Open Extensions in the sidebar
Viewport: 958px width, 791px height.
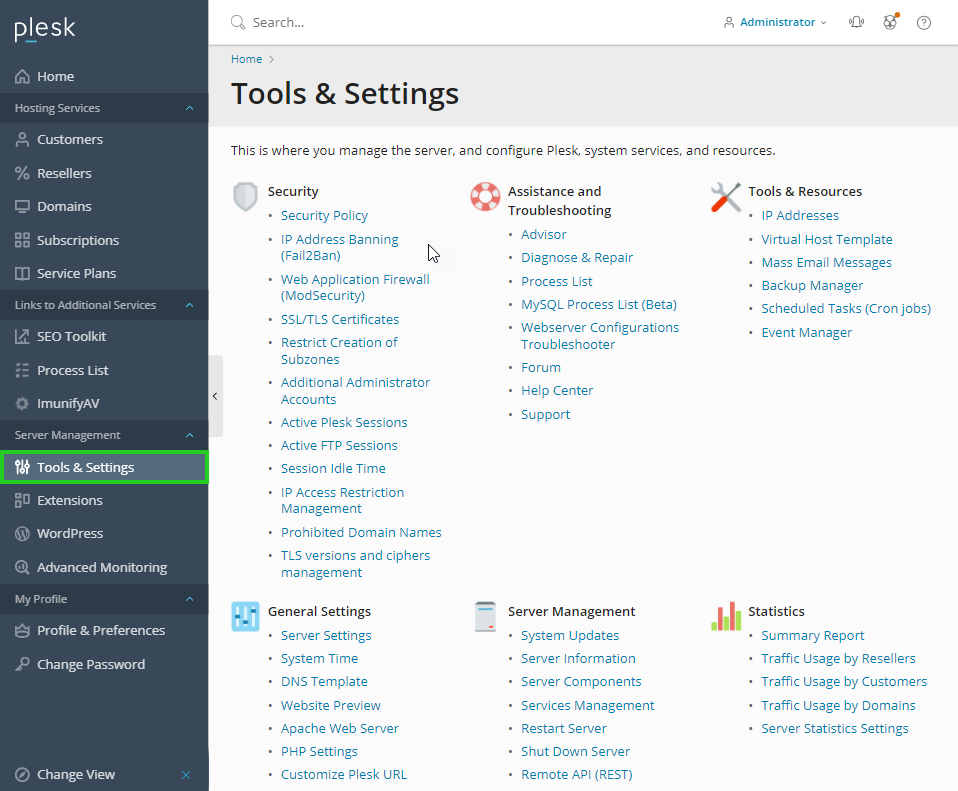click(70, 500)
